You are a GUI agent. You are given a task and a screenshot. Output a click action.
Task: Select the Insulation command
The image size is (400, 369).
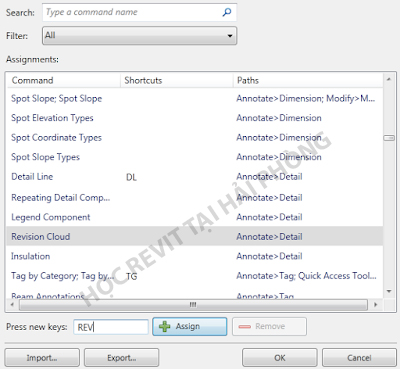[x=30, y=256]
